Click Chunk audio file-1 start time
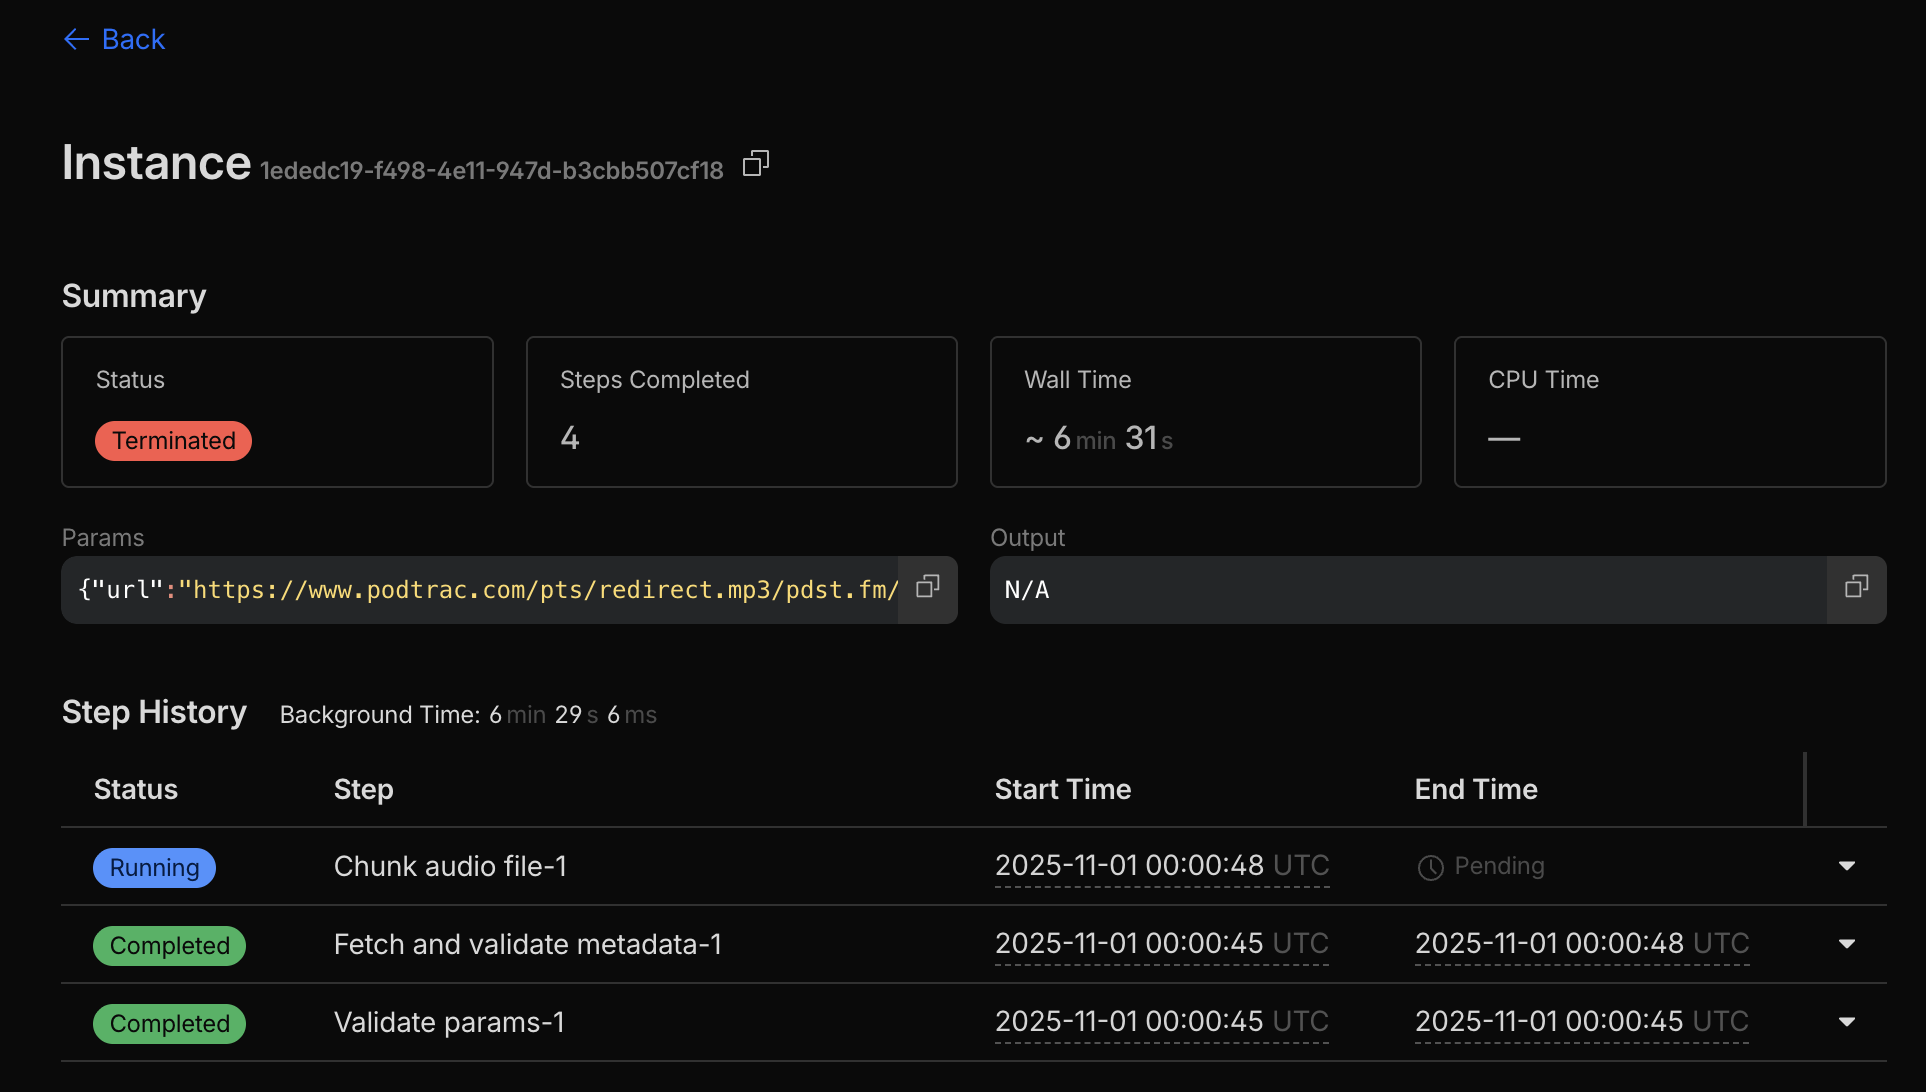The width and height of the screenshot is (1926, 1092). (1161, 865)
